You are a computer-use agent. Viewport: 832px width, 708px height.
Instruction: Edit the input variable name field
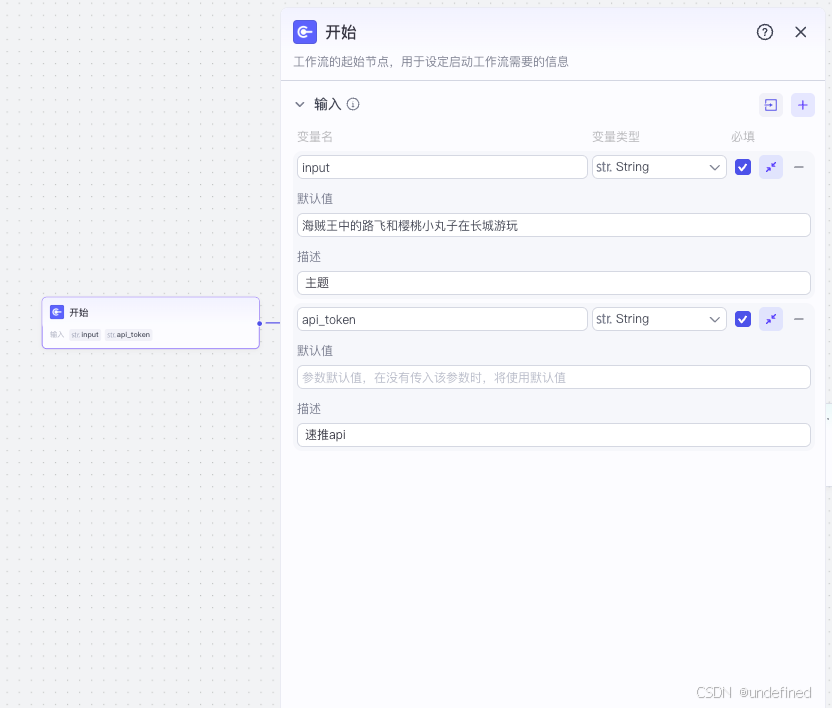tap(442, 167)
